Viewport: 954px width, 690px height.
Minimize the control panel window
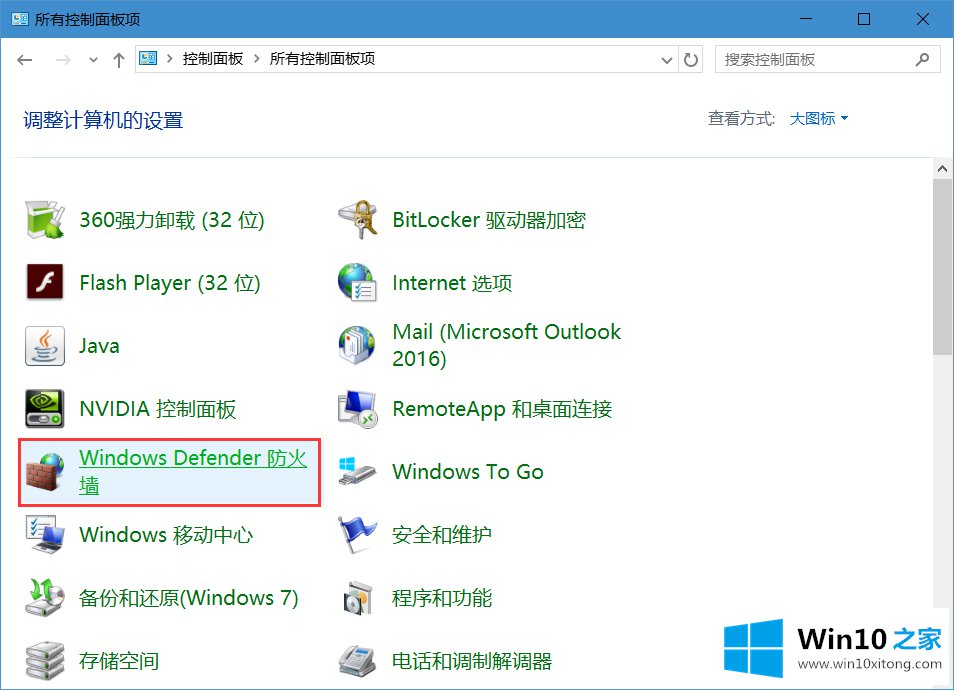806,19
